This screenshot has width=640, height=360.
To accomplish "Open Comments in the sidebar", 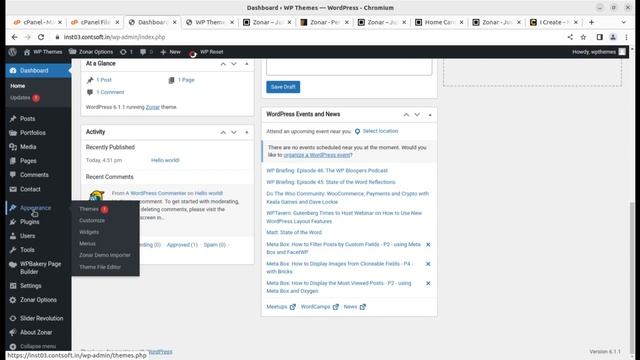I will [x=34, y=175].
